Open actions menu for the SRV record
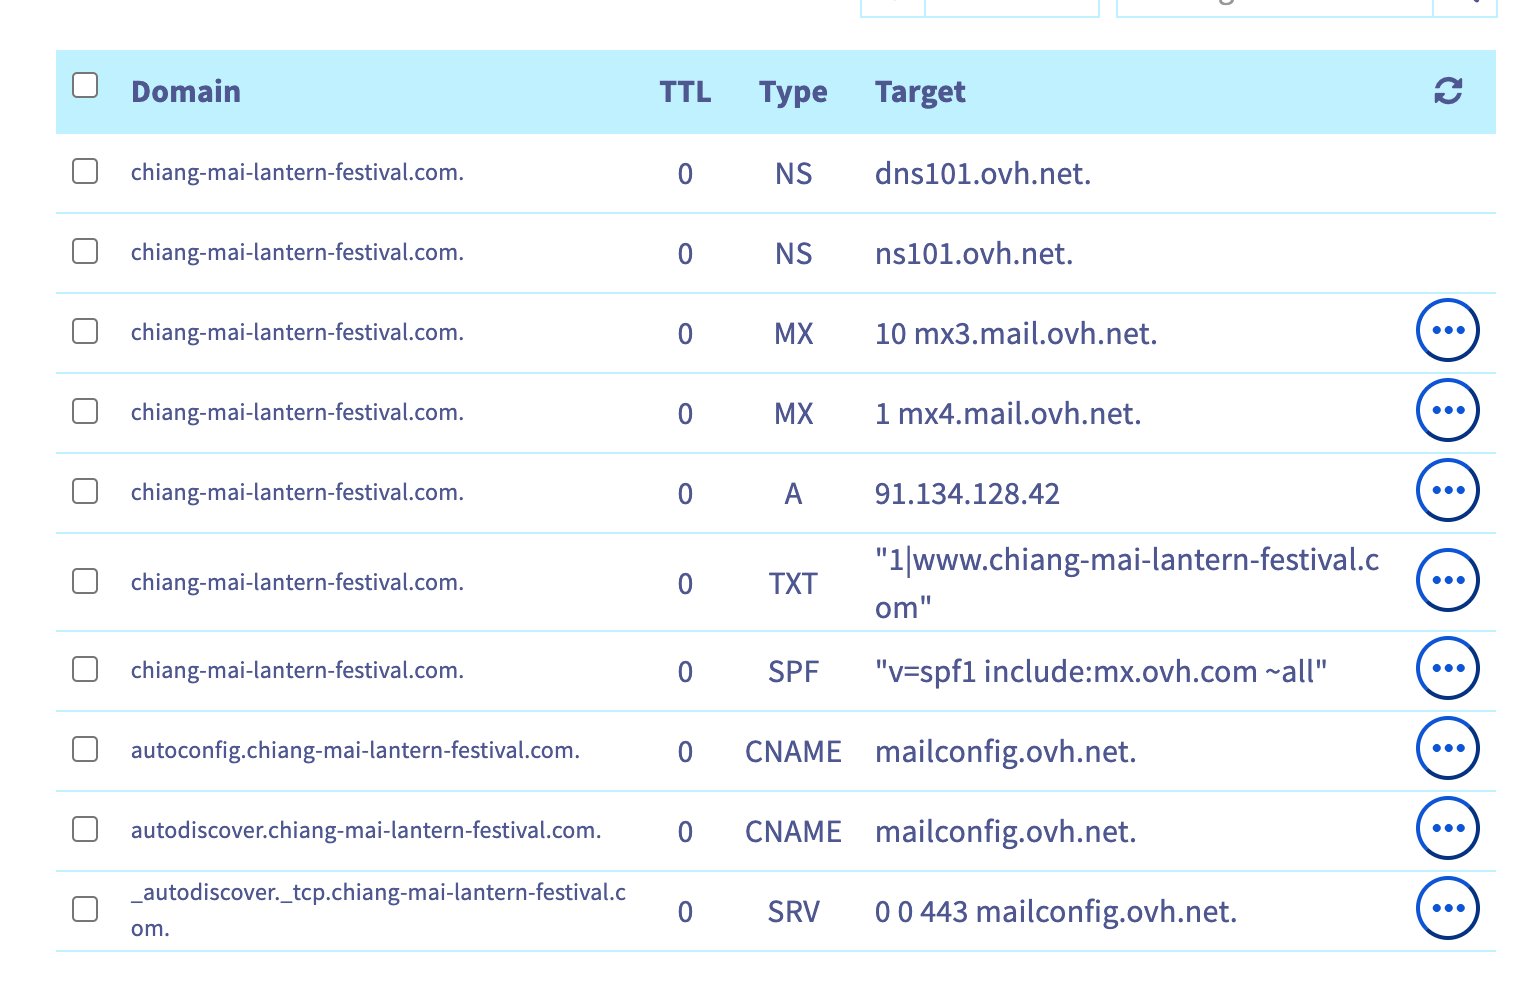This screenshot has width=1522, height=992. coord(1447,908)
